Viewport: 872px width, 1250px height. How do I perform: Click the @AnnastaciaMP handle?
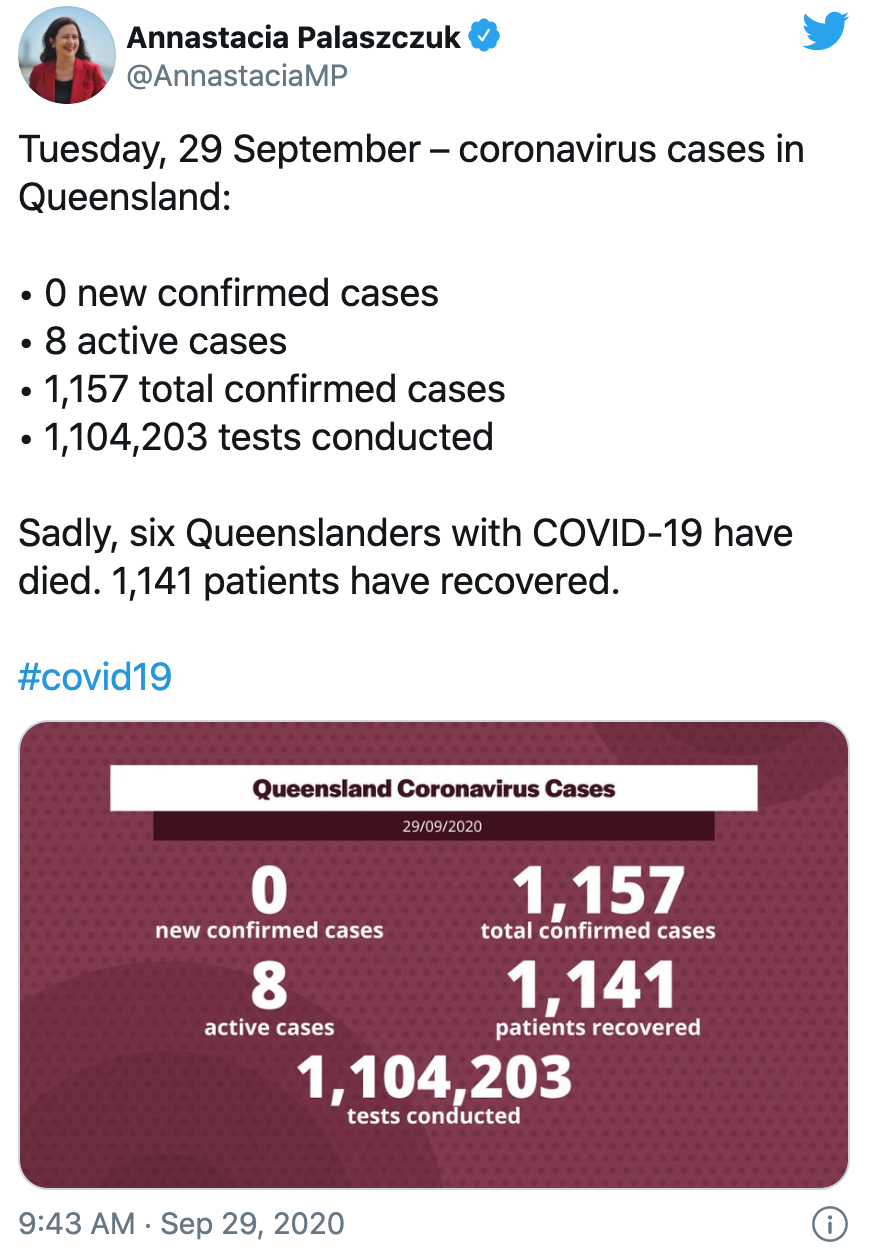point(237,76)
